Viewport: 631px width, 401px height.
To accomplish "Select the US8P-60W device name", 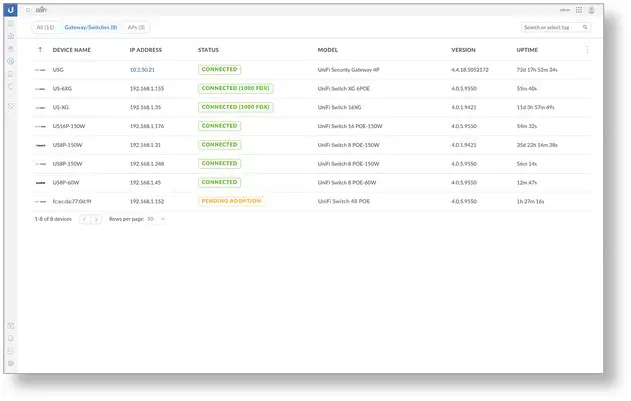I will [66, 183].
